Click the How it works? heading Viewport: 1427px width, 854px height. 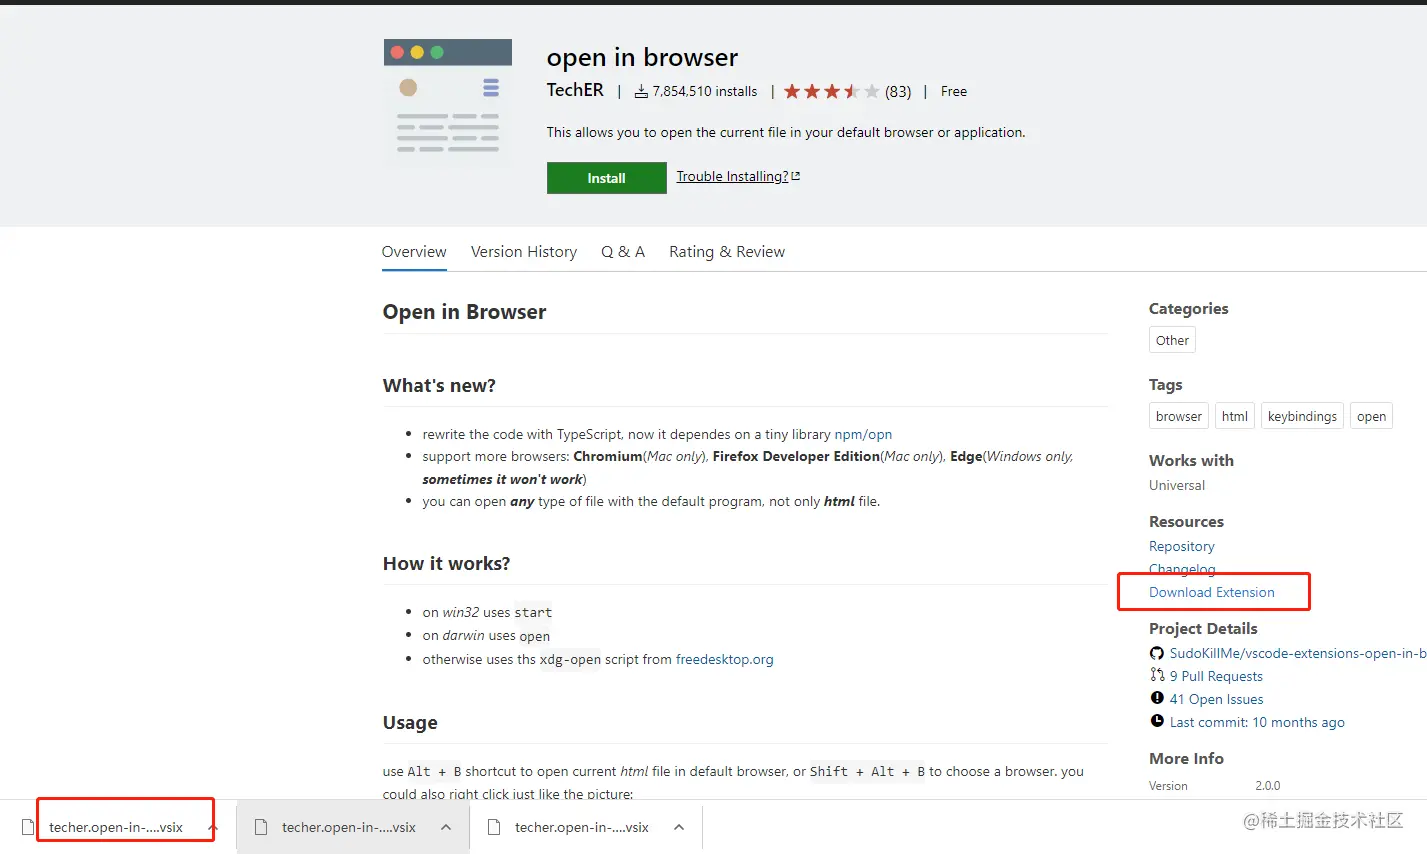(446, 563)
